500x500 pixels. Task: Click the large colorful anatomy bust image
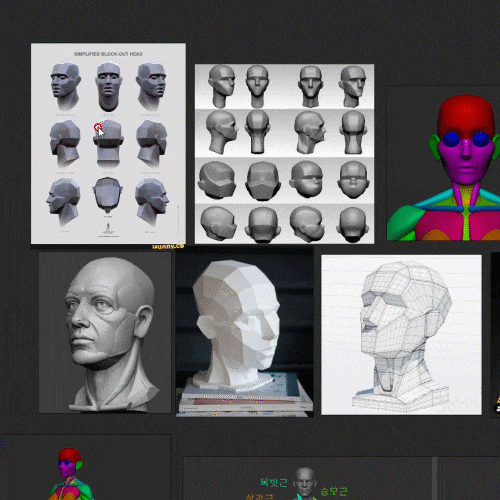pyautogui.click(x=443, y=163)
